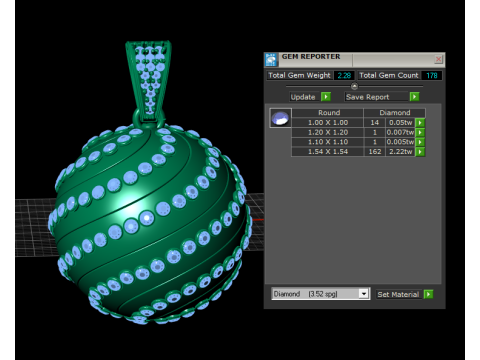Select the round gem thumbnail
480x360 pixels.
tap(280, 118)
